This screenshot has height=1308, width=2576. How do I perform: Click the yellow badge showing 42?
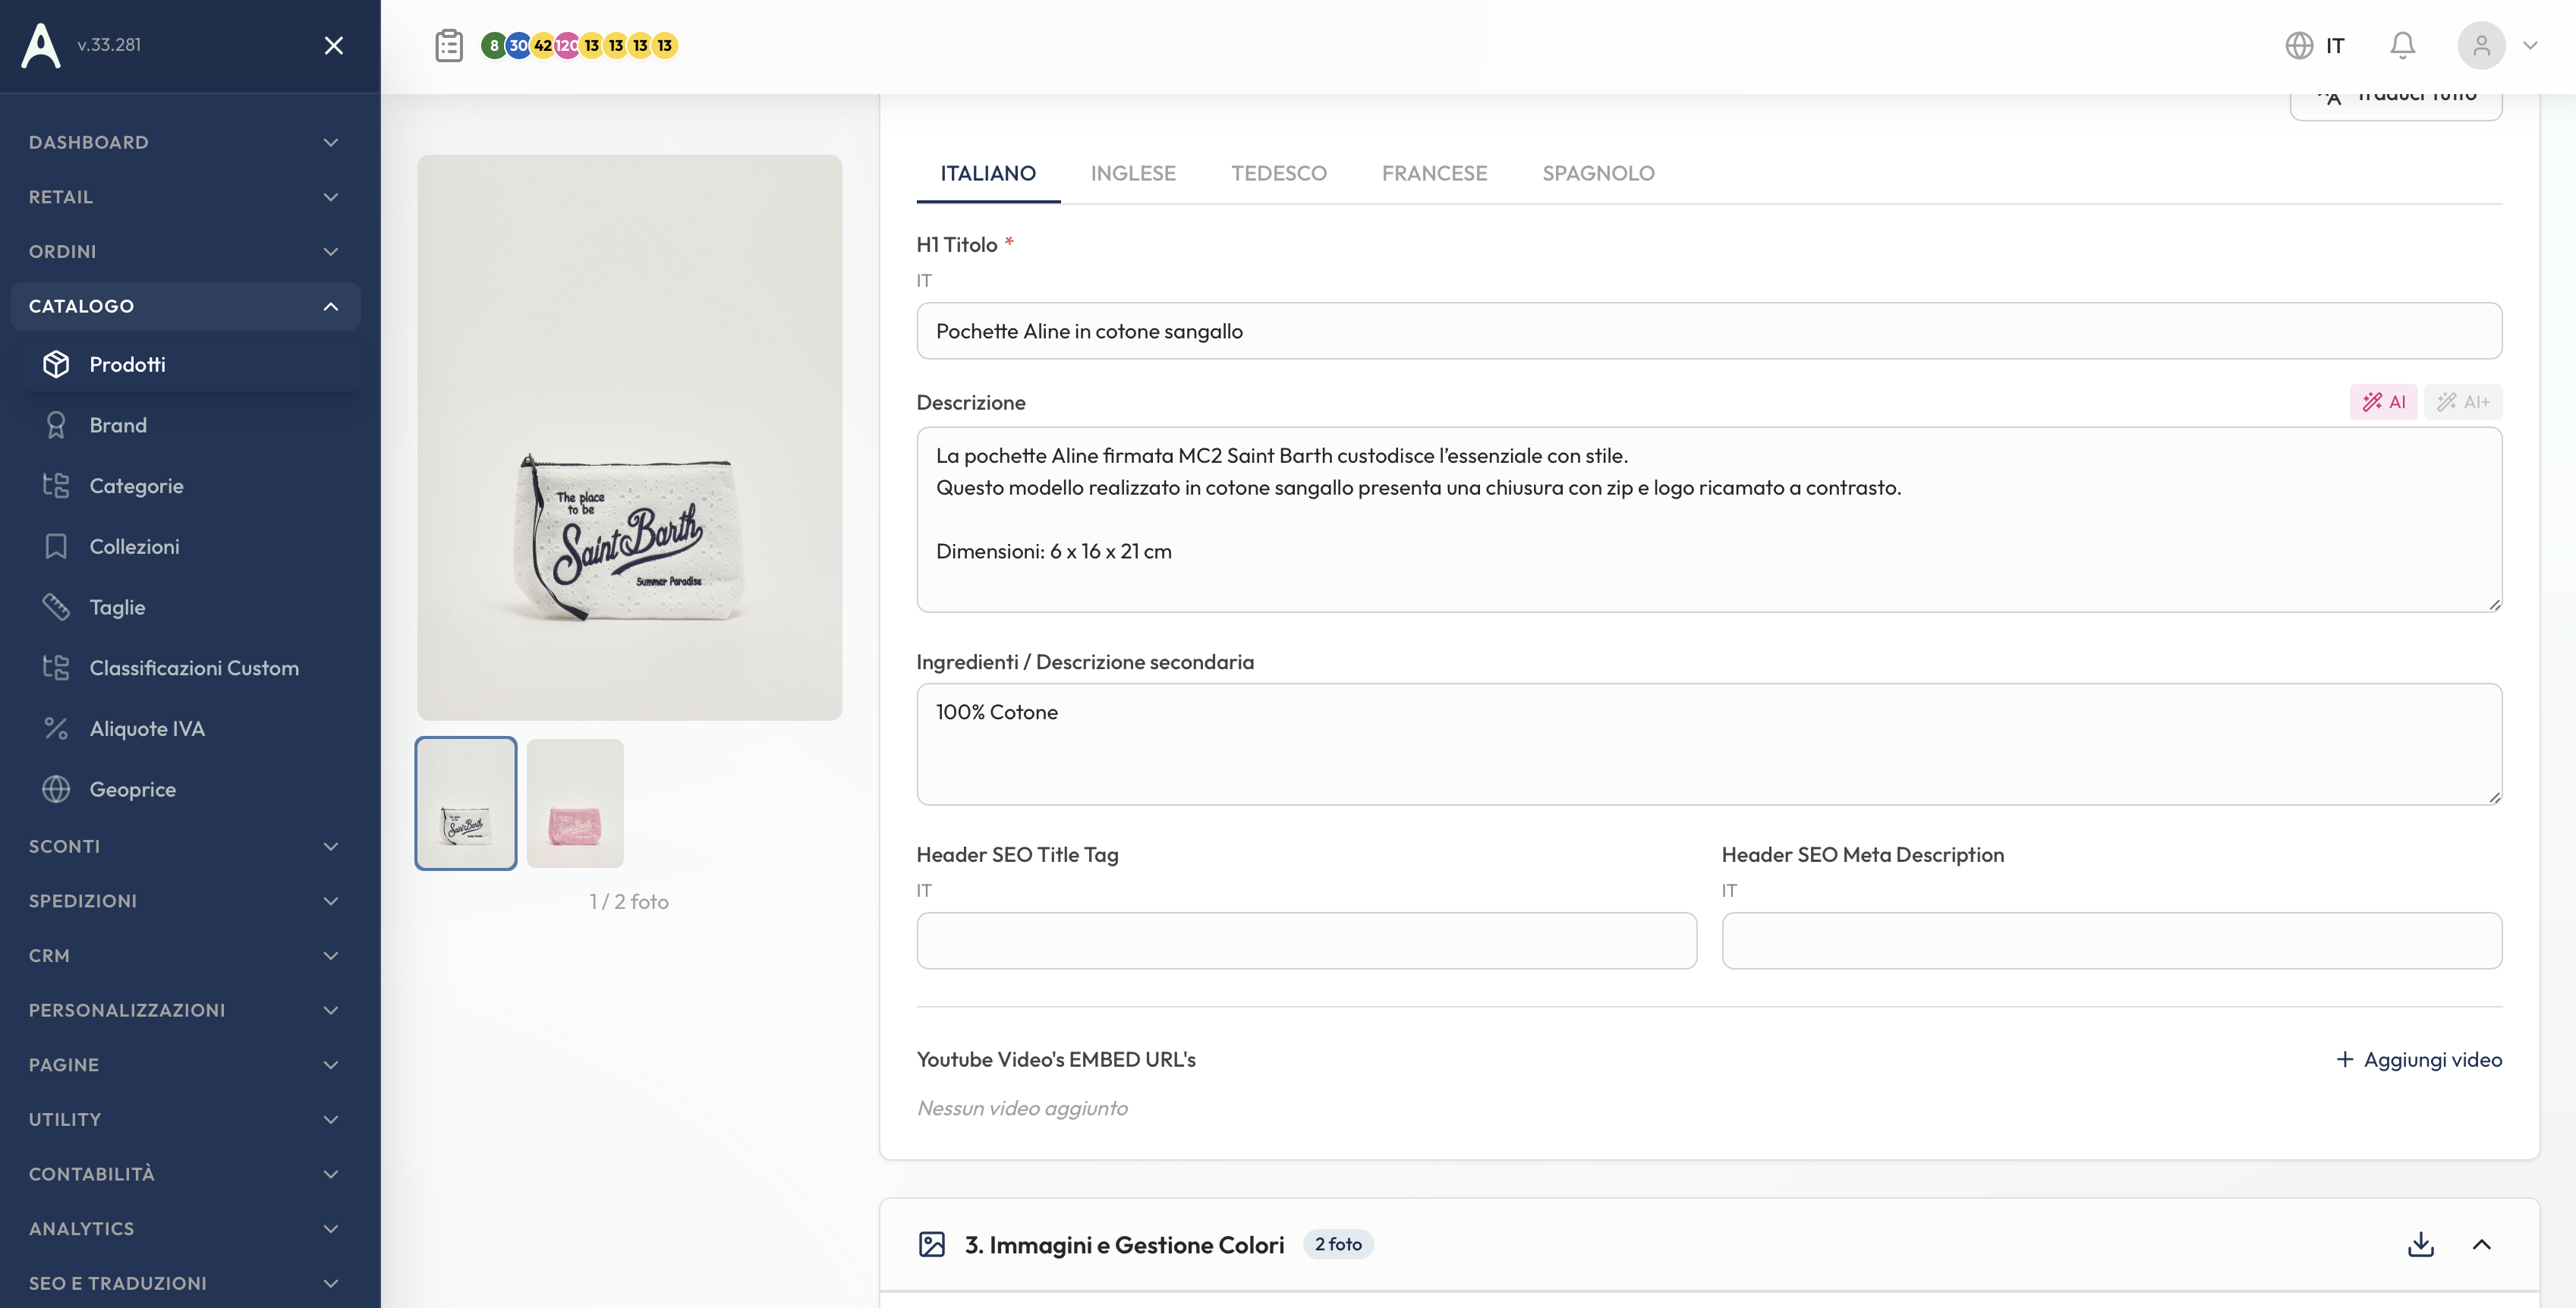click(542, 45)
